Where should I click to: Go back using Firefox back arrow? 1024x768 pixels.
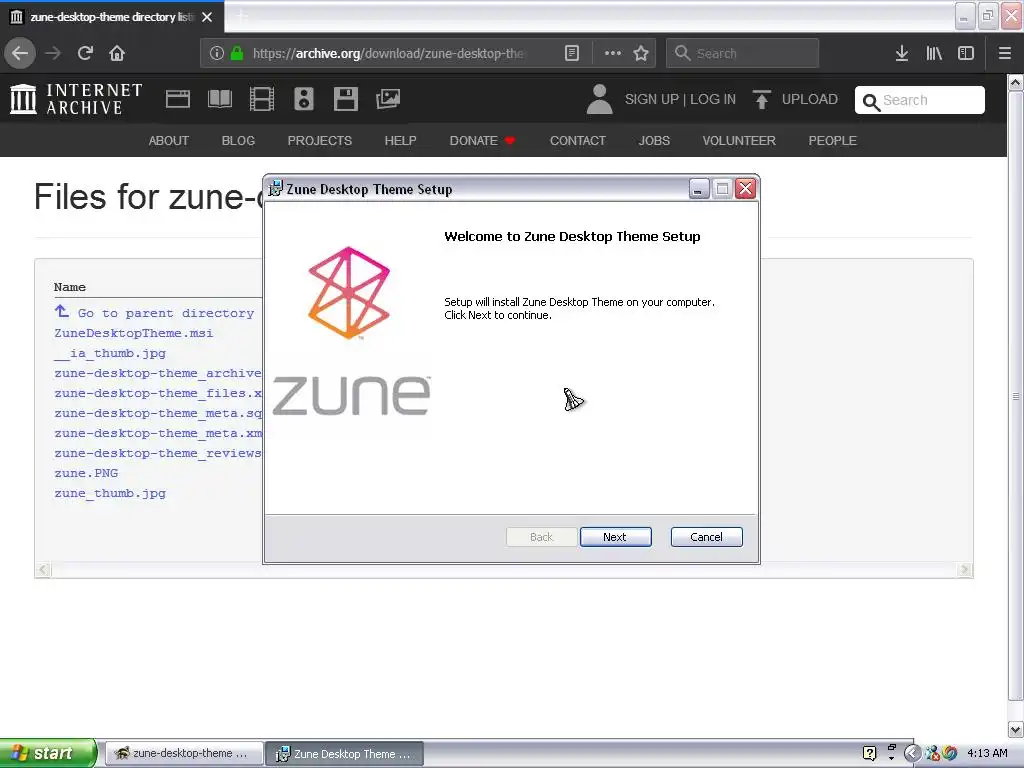point(20,53)
